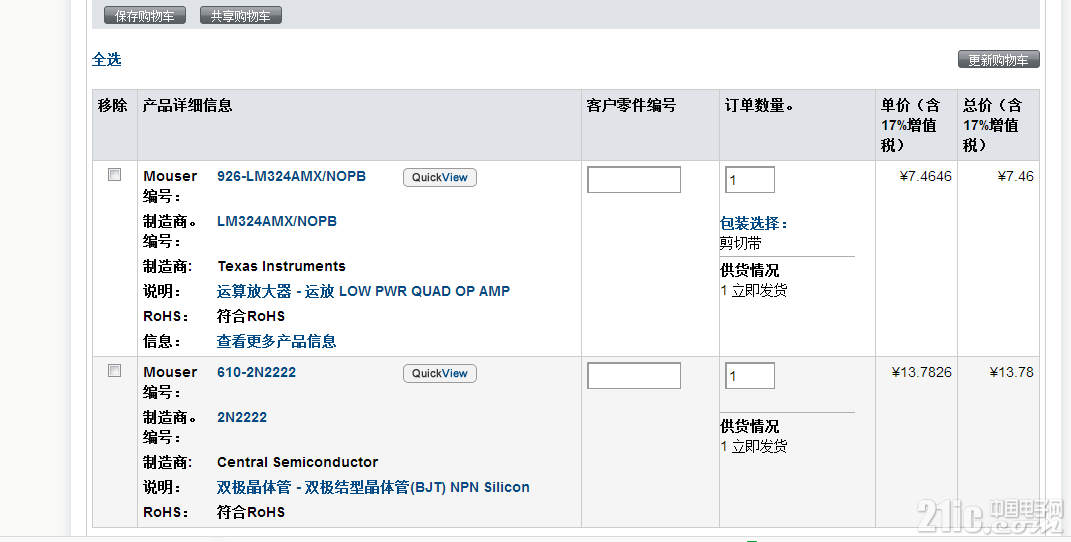Click unit price ¥13.7826

[x=921, y=372]
